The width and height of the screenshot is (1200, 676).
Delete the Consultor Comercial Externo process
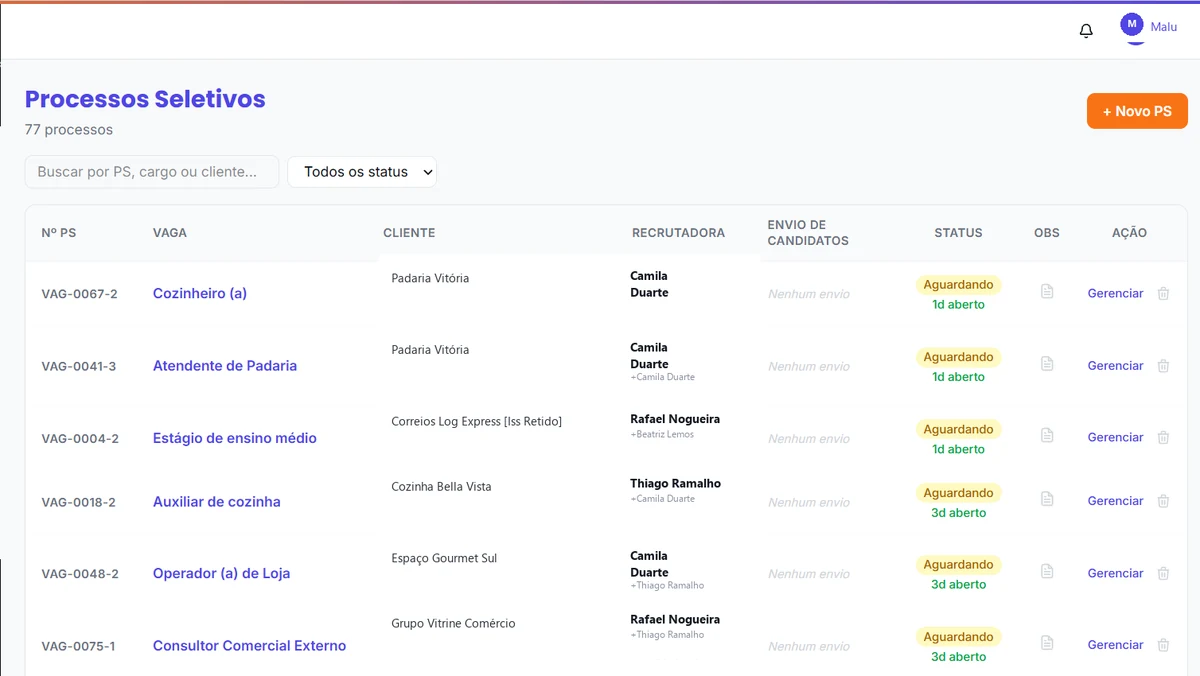coord(1163,645)
